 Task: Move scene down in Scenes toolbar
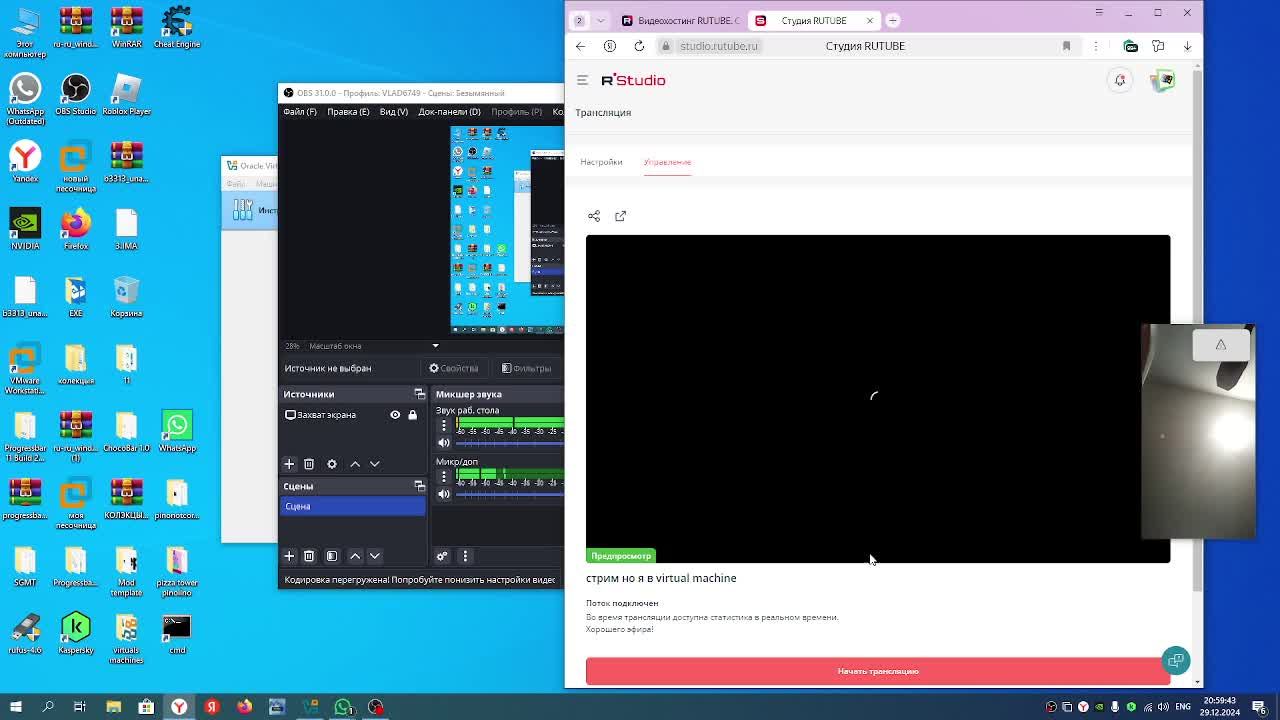pyautogui.click(x=375, y=556)
